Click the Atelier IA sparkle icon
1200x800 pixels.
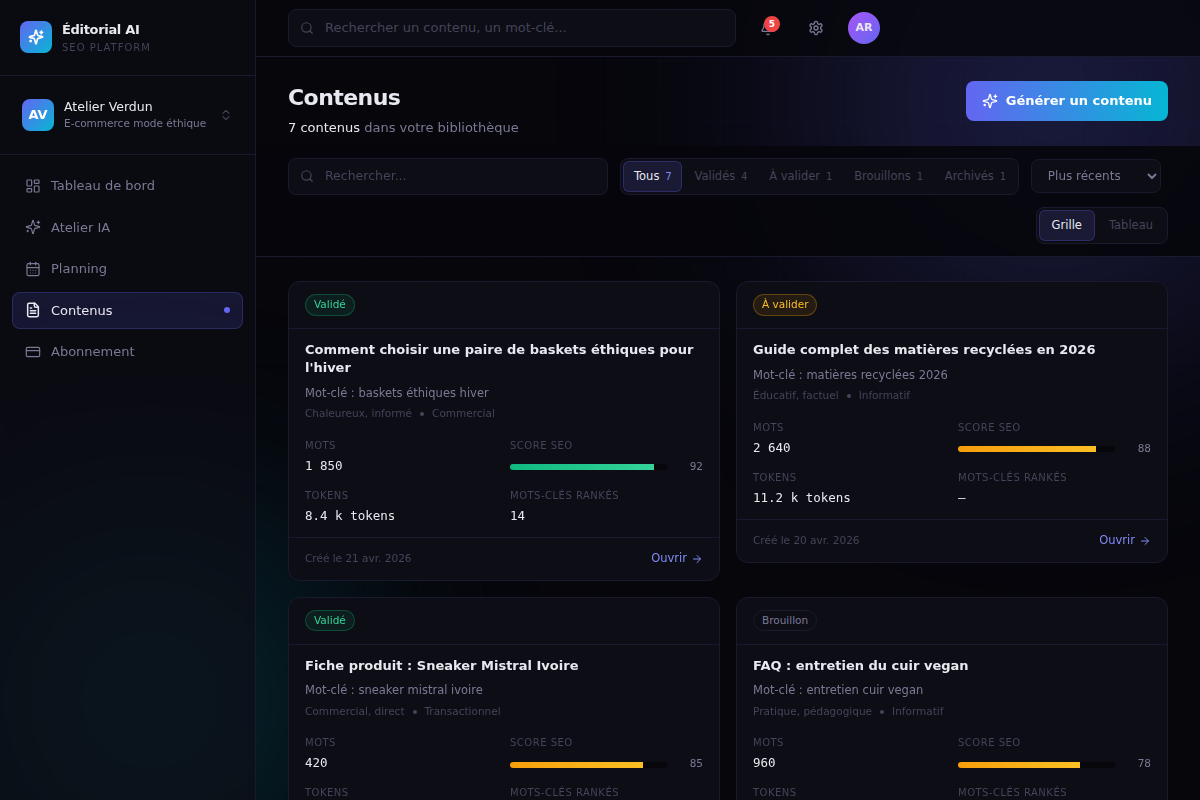(x=33, y=227)
